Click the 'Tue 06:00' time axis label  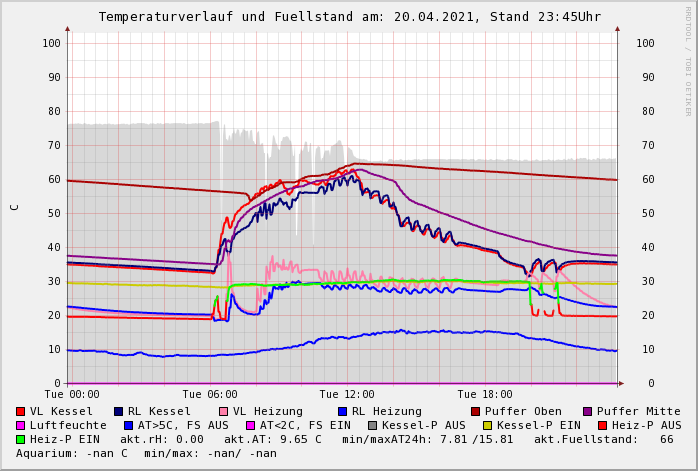pyautogui.click(x=210, y=395)
